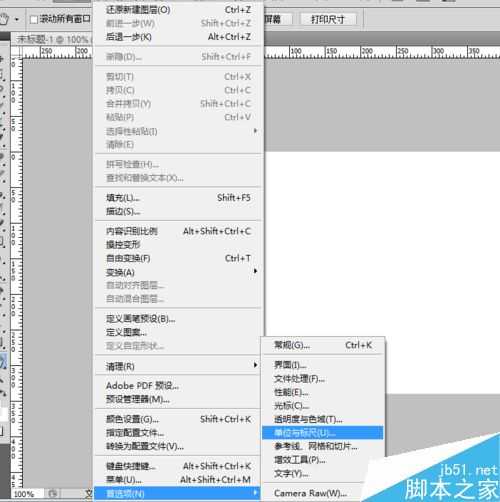Select 定义图案... menu item
This screenshot has height=502, width=500.
click(x=178, y=332)
